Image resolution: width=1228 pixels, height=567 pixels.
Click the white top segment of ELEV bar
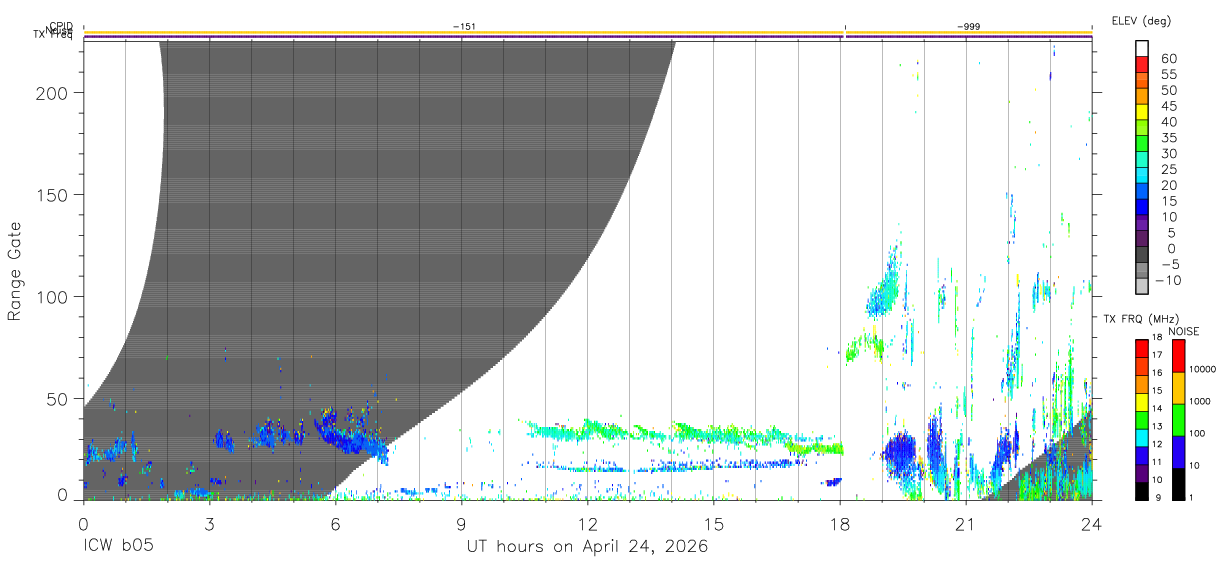pyautogui.click(x=1142, y=48)
